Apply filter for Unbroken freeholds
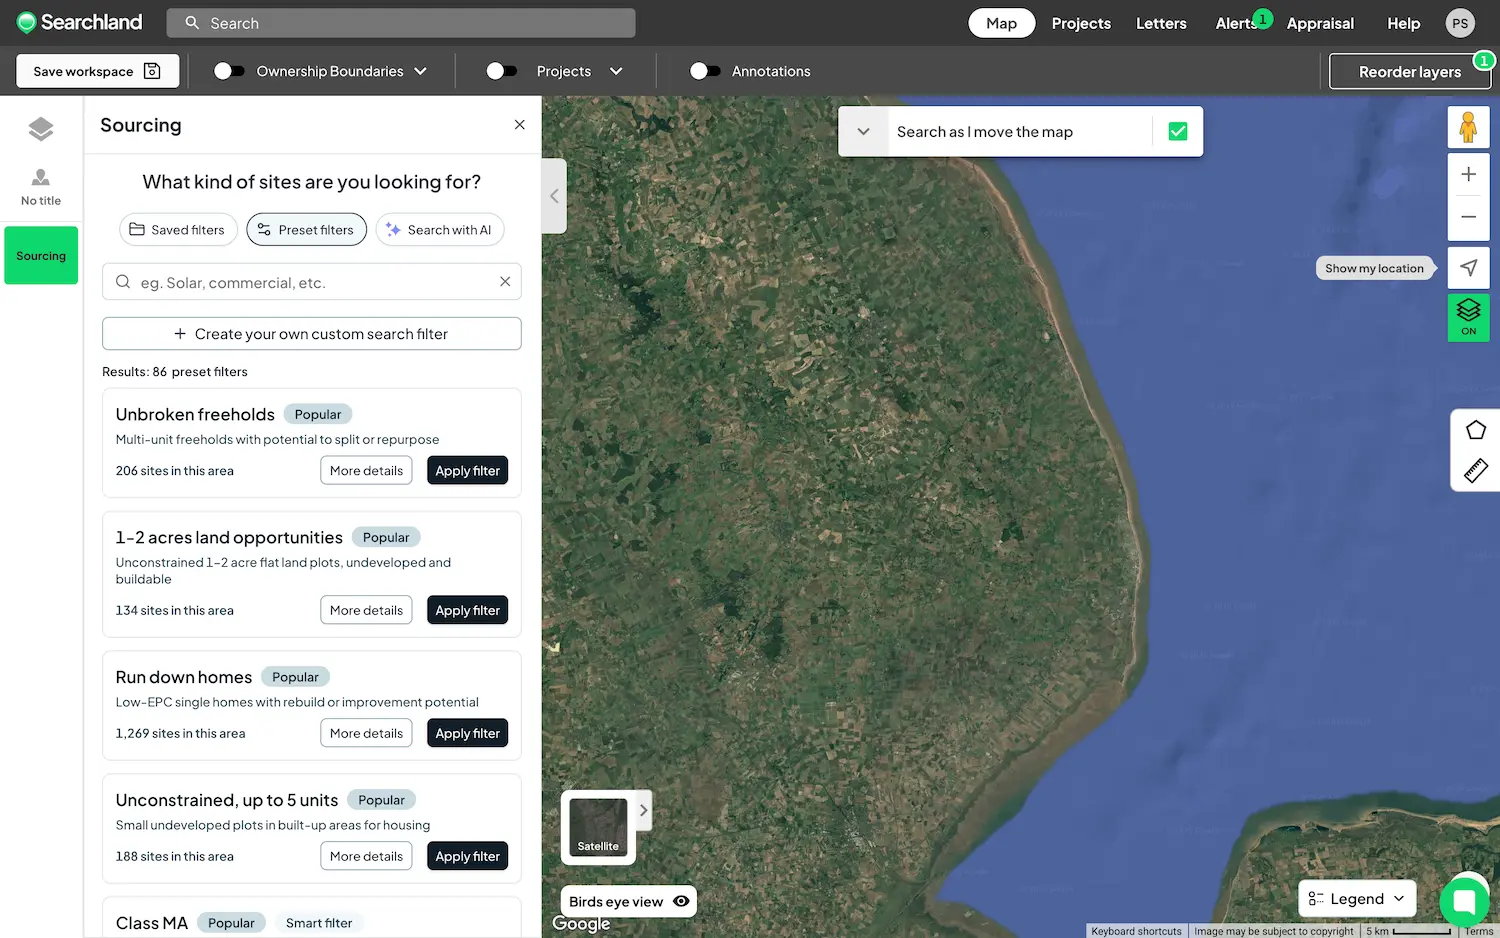The height and width of the screenshot is (938, 1500). coord(467,470)
